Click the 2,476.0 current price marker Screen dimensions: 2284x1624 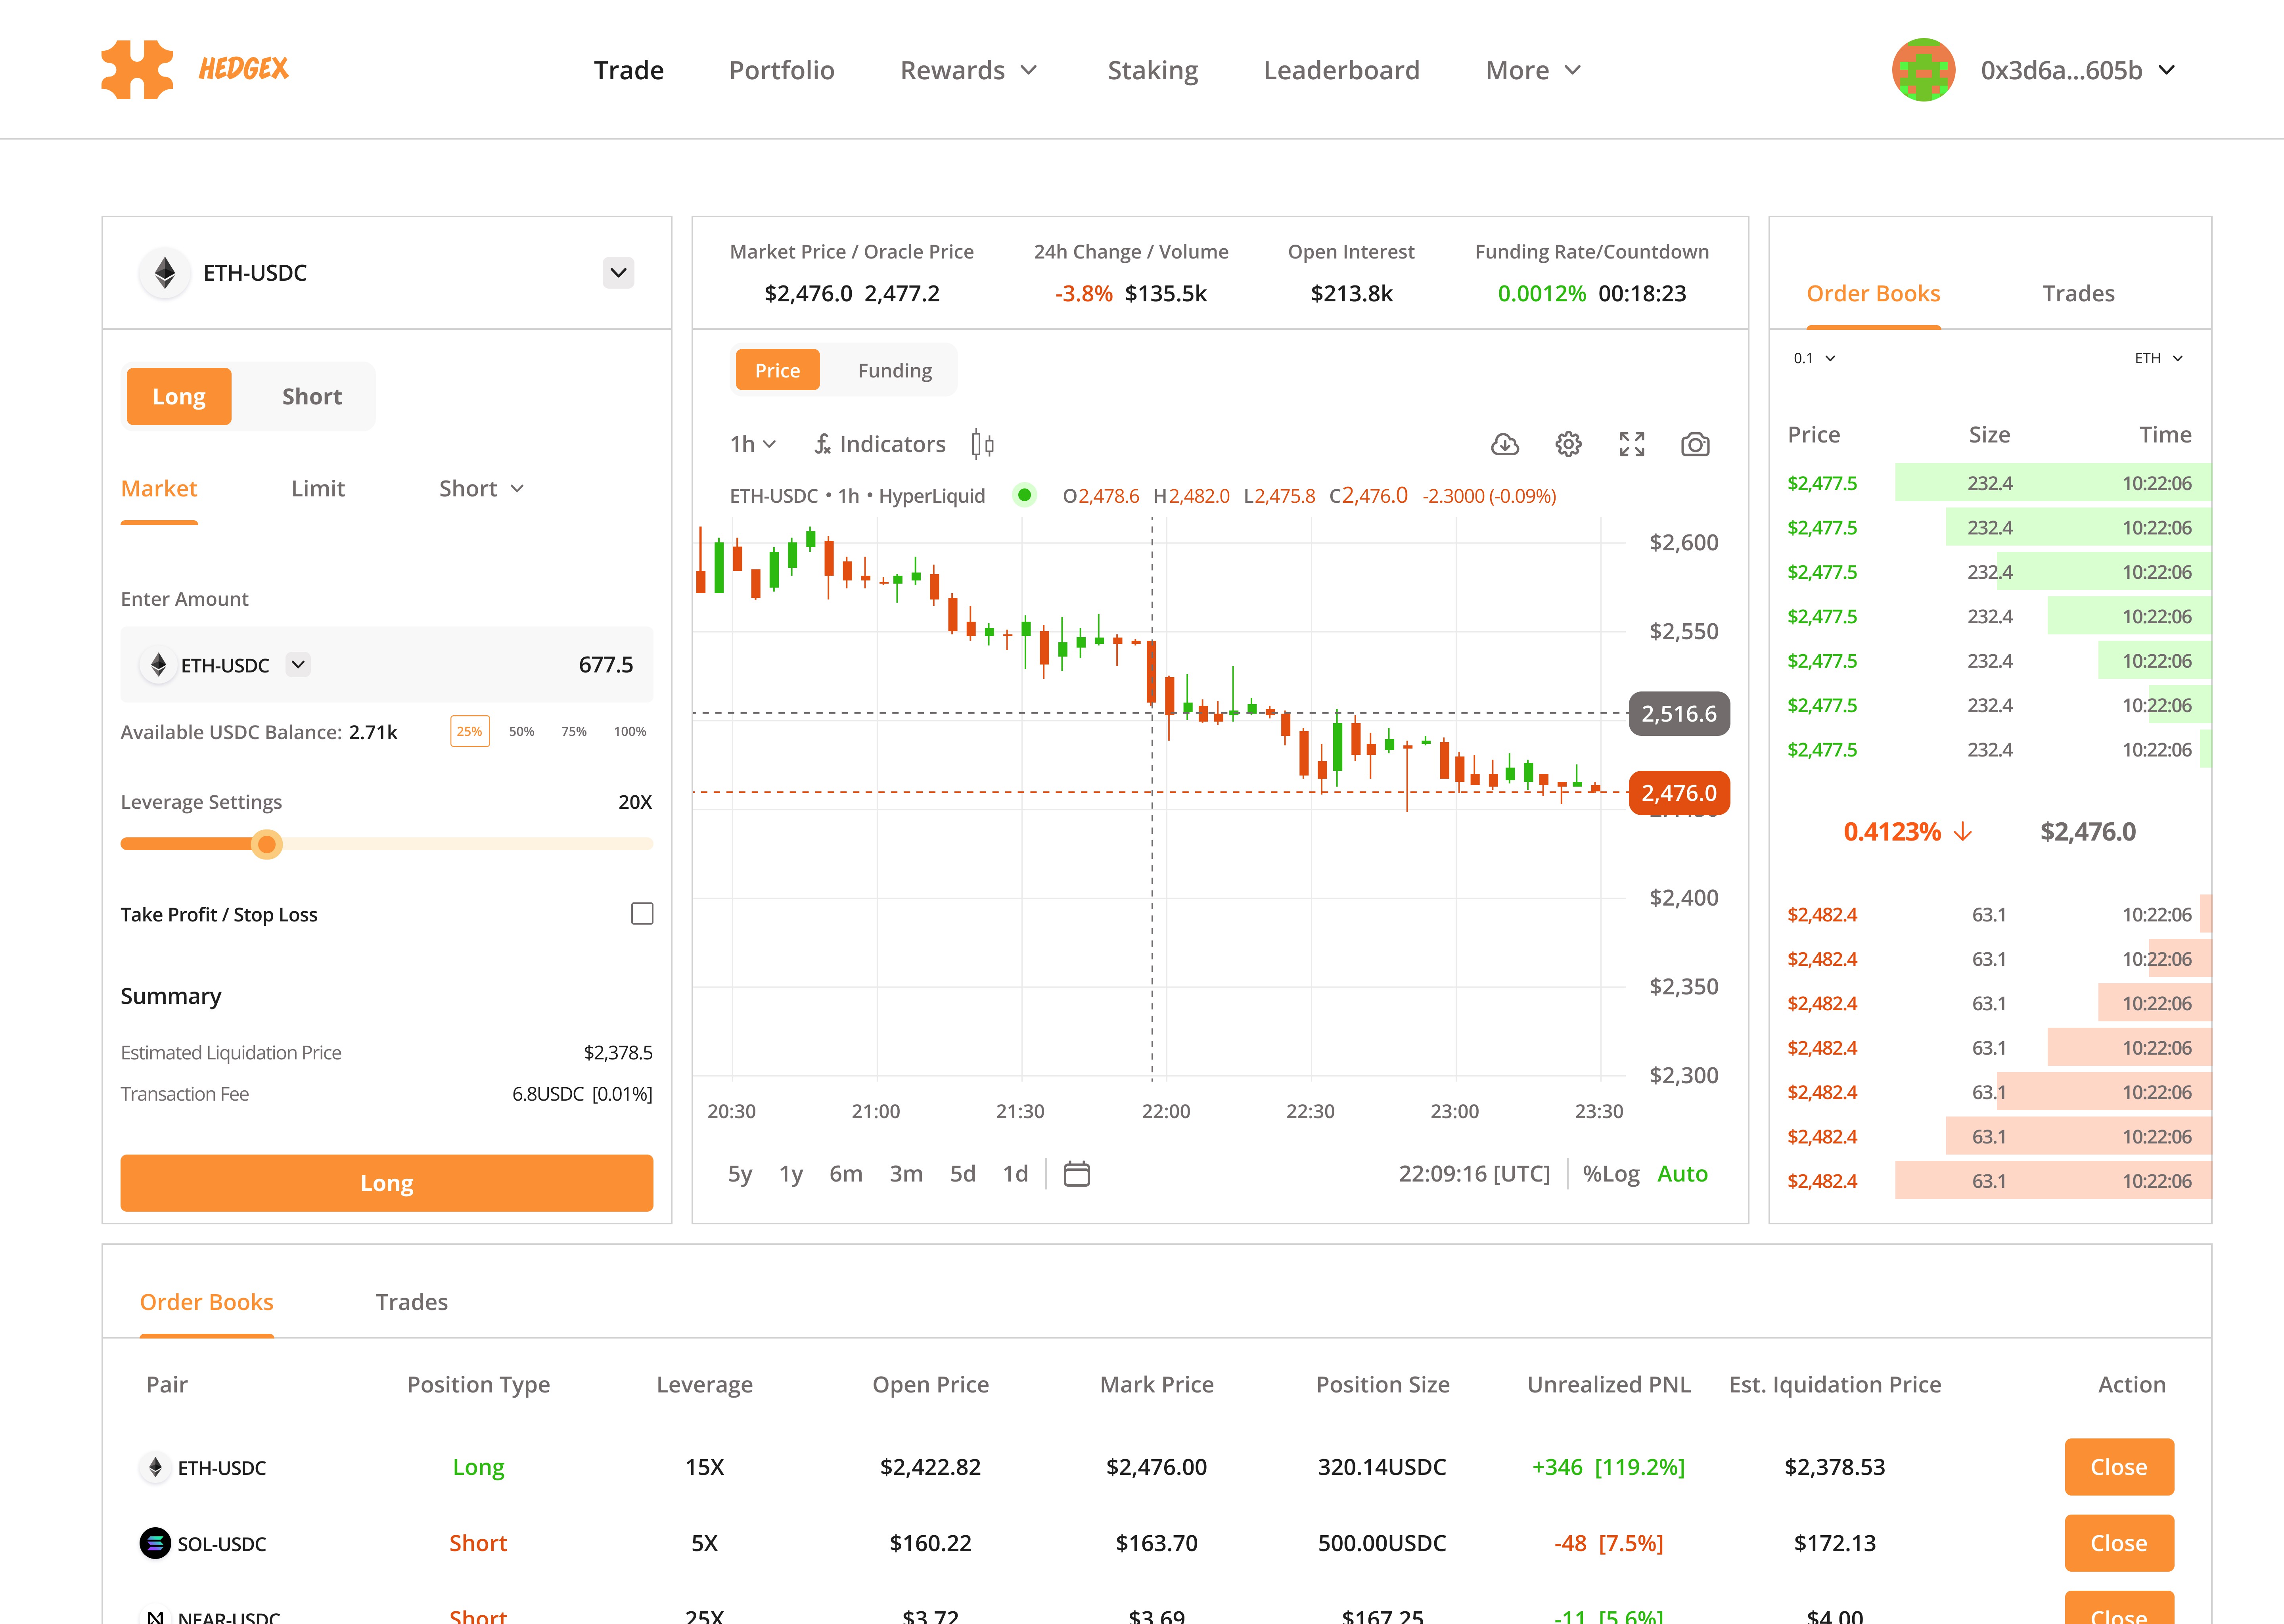point(1679,793)
